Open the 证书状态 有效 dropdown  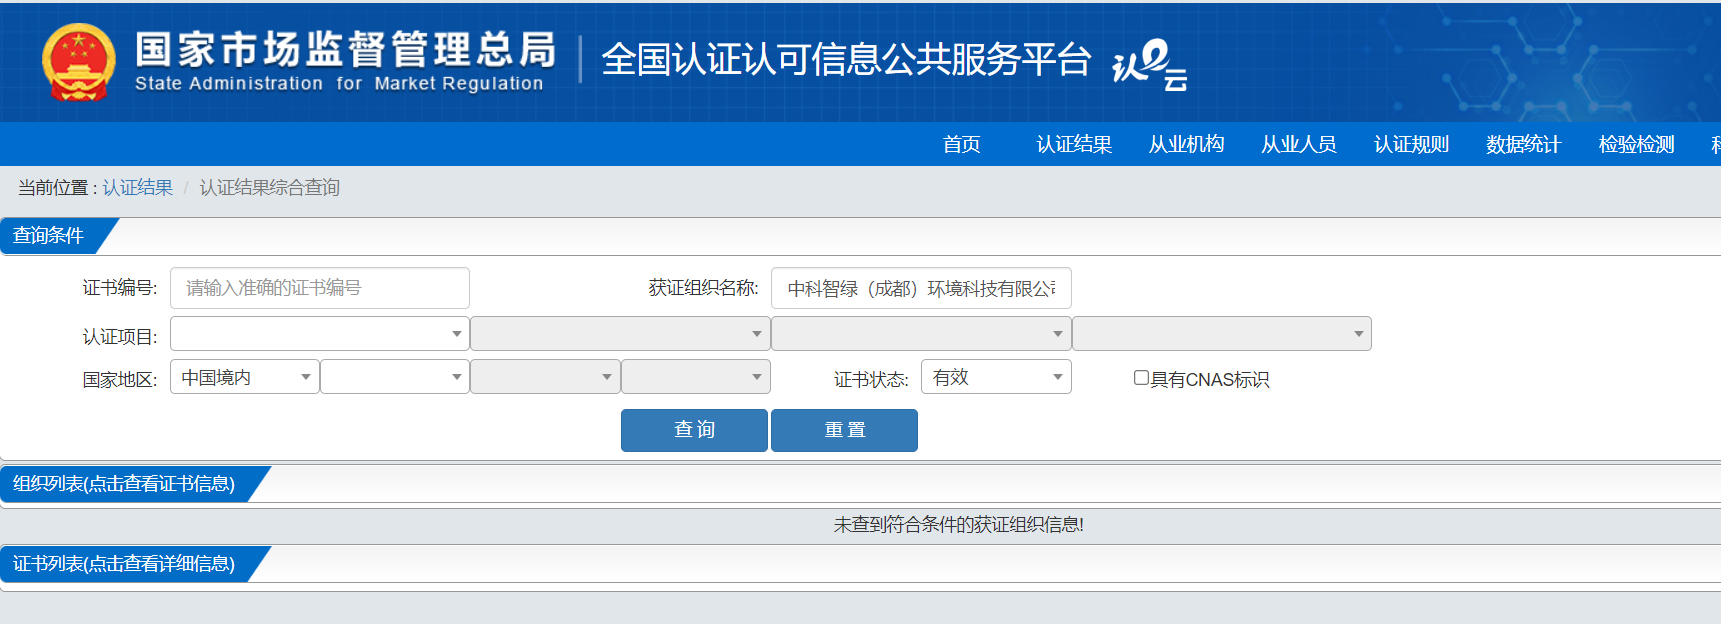point(996,377)
